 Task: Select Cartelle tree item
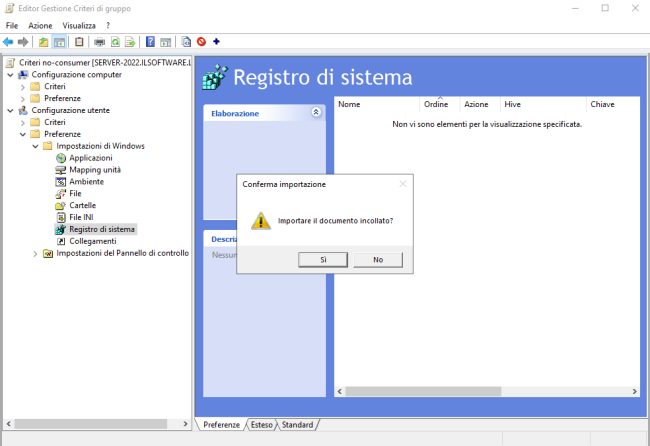click(x=82, y=206)
